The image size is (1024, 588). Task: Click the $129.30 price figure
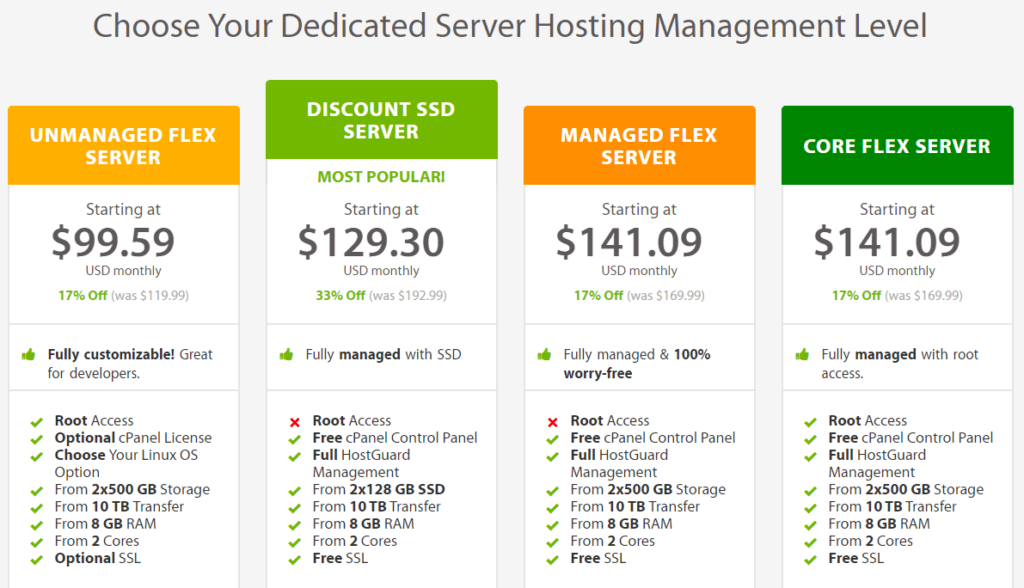(x=381, y=241)
